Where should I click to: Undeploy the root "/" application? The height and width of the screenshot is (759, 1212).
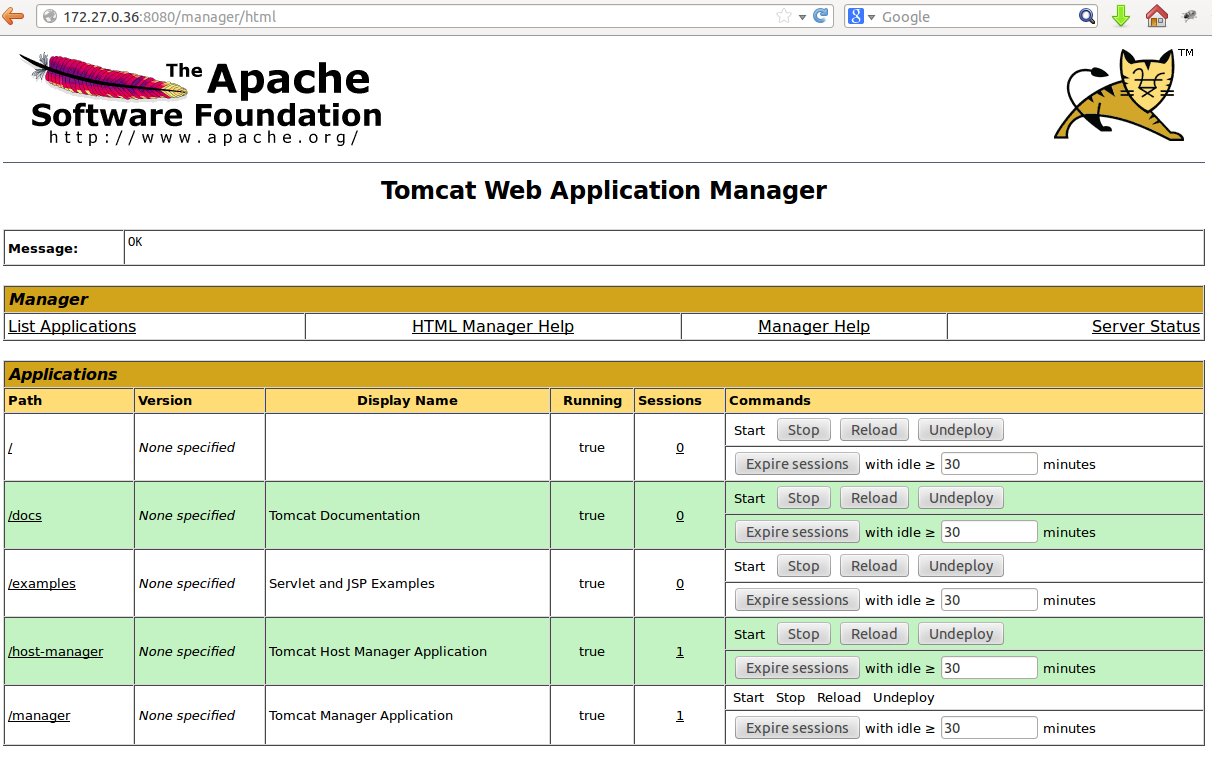pos(961,430)
